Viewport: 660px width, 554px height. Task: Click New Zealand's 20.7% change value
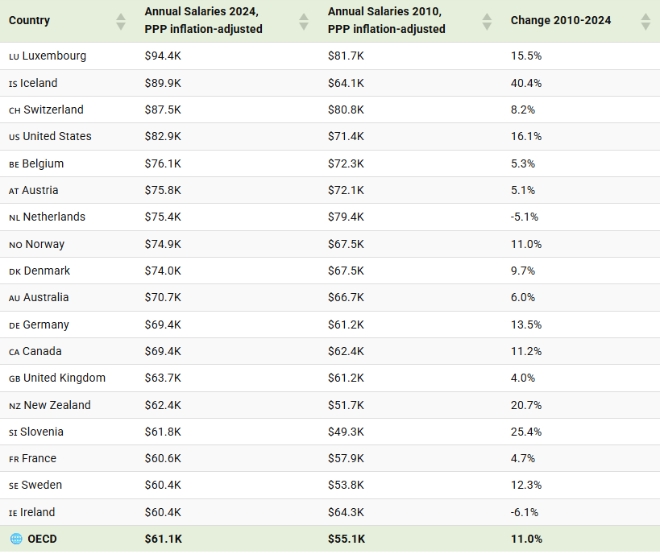(526, 405)
